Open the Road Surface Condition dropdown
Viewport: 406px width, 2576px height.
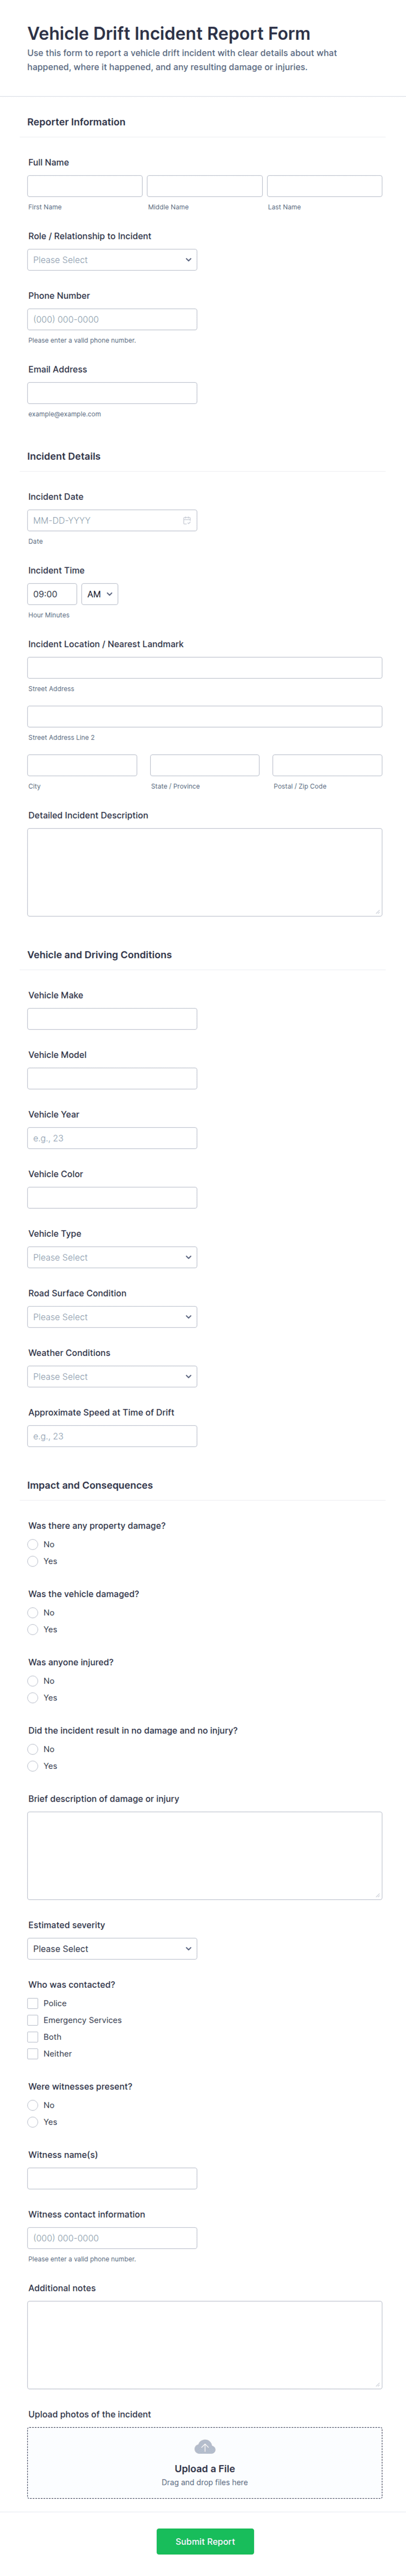click(112, 1317)
